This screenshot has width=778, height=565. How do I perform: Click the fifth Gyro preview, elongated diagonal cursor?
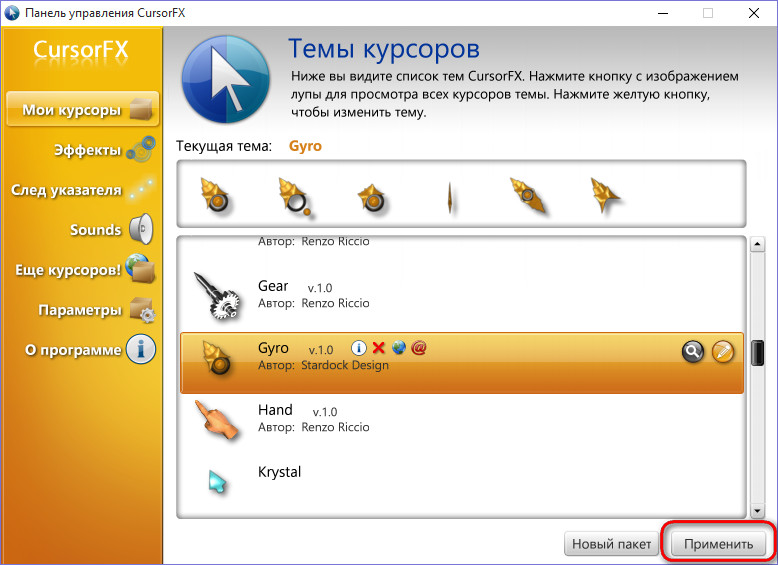click(529, 195)
